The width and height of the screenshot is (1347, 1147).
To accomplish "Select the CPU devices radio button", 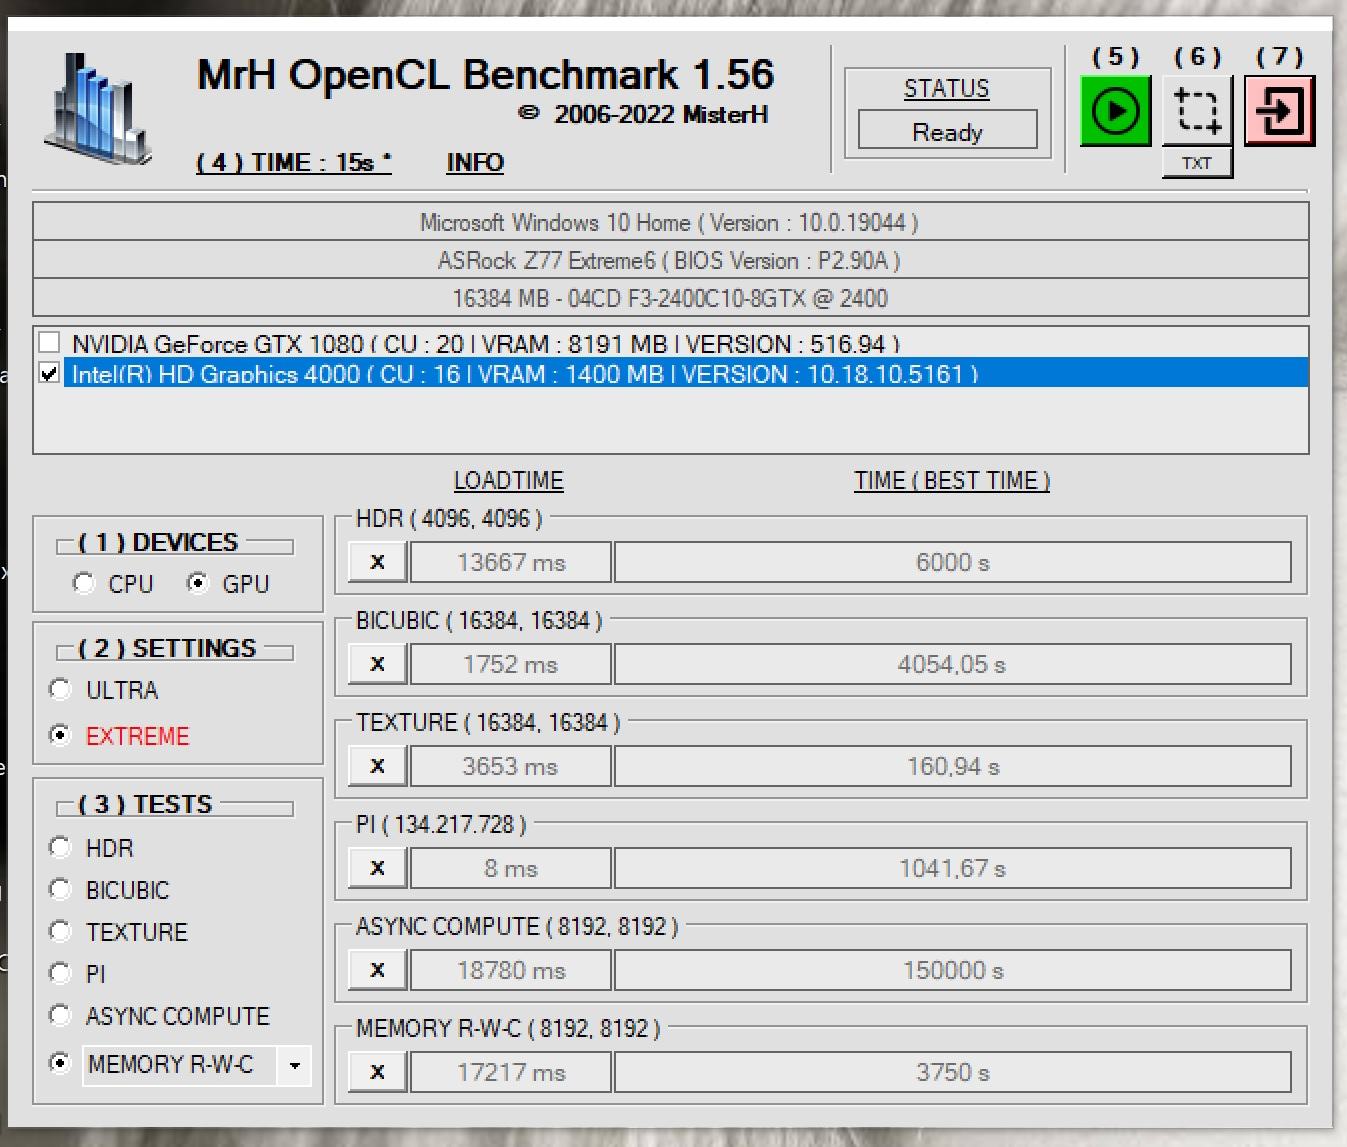I will click(x=84, y=583).
